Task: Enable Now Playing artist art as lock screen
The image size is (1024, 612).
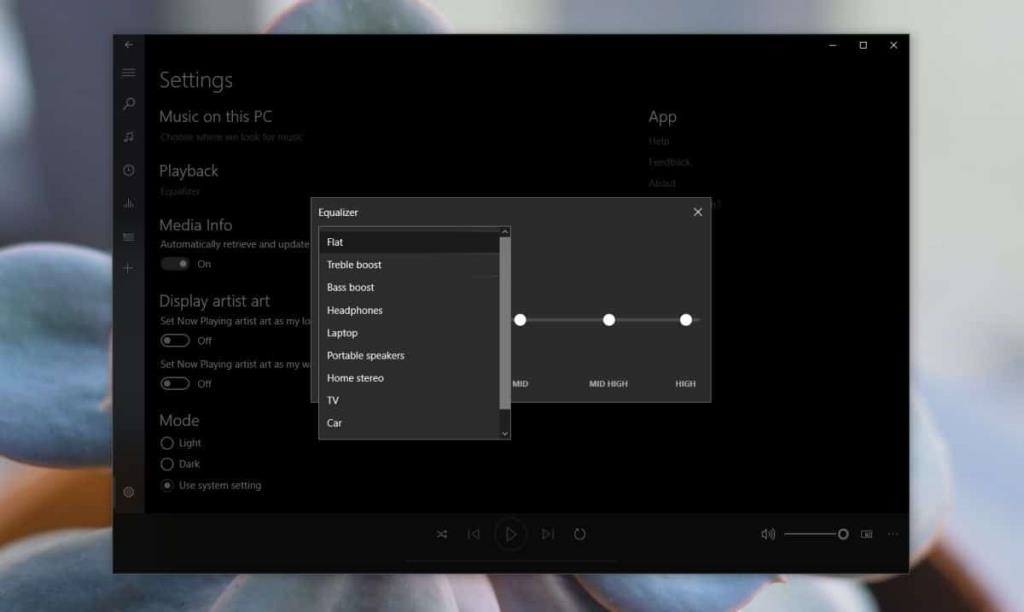Action: [176, 340]
